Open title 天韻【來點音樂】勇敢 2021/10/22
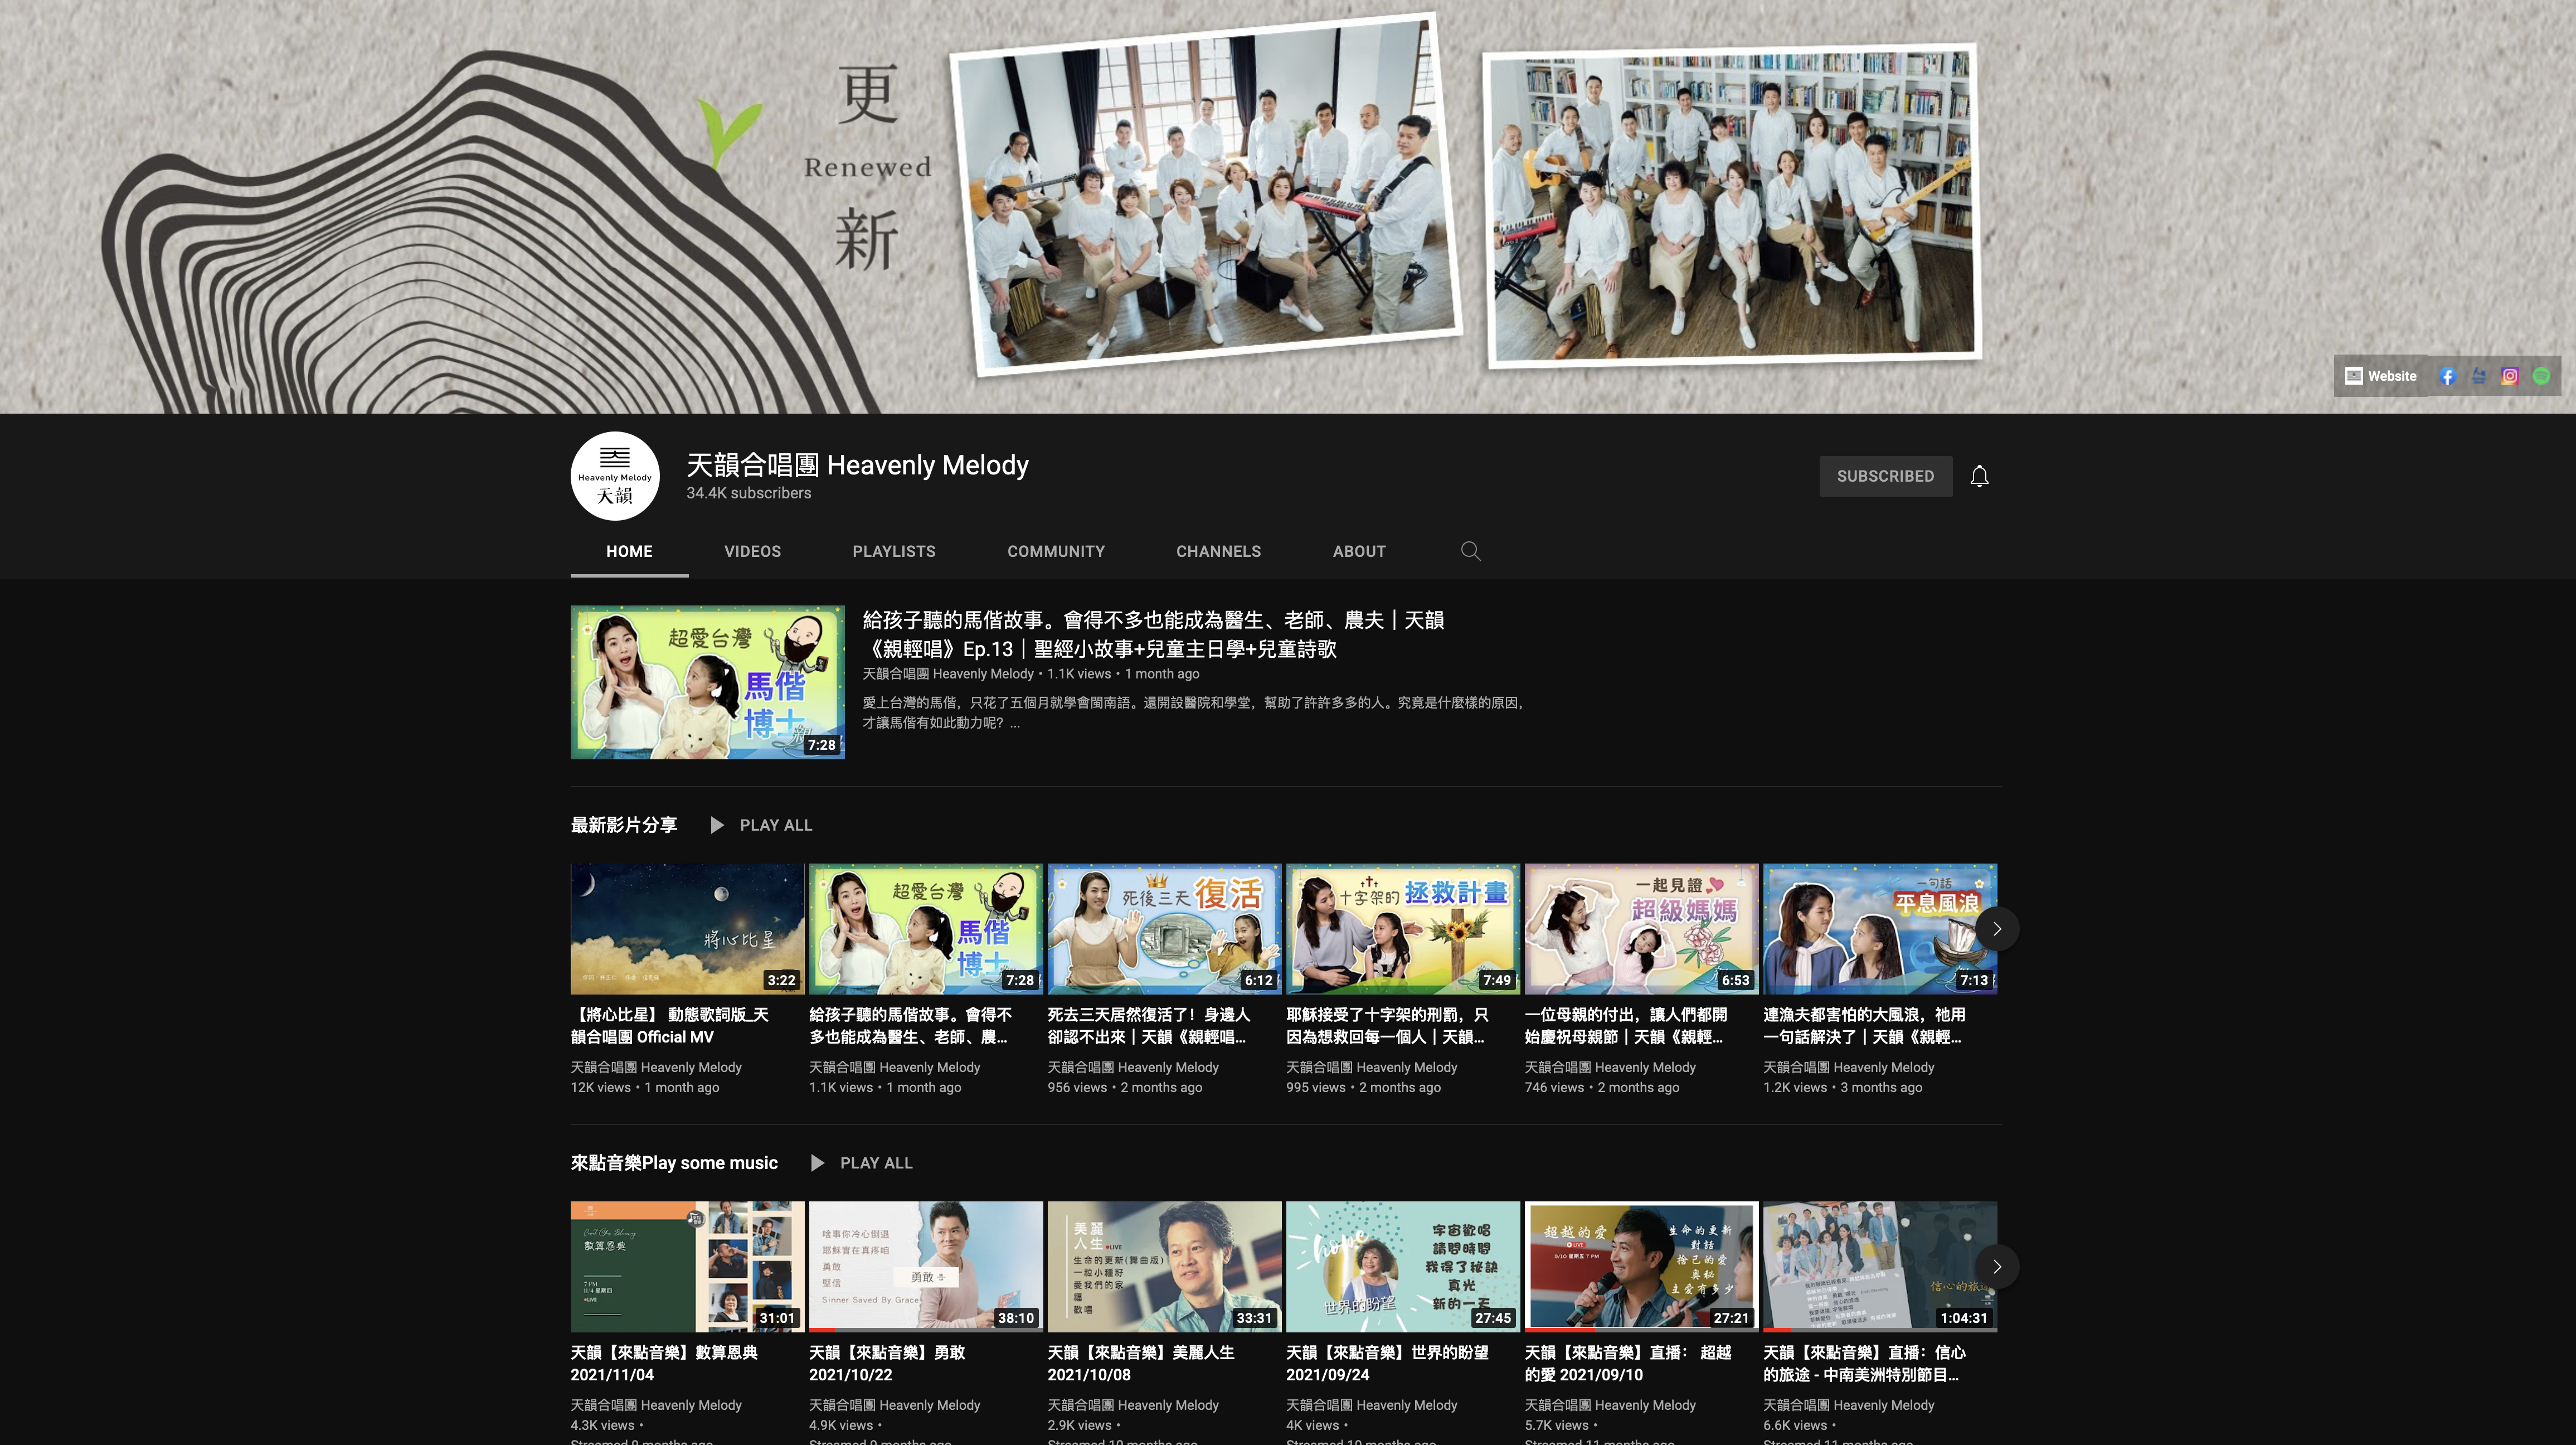 tap(887, 1363)
